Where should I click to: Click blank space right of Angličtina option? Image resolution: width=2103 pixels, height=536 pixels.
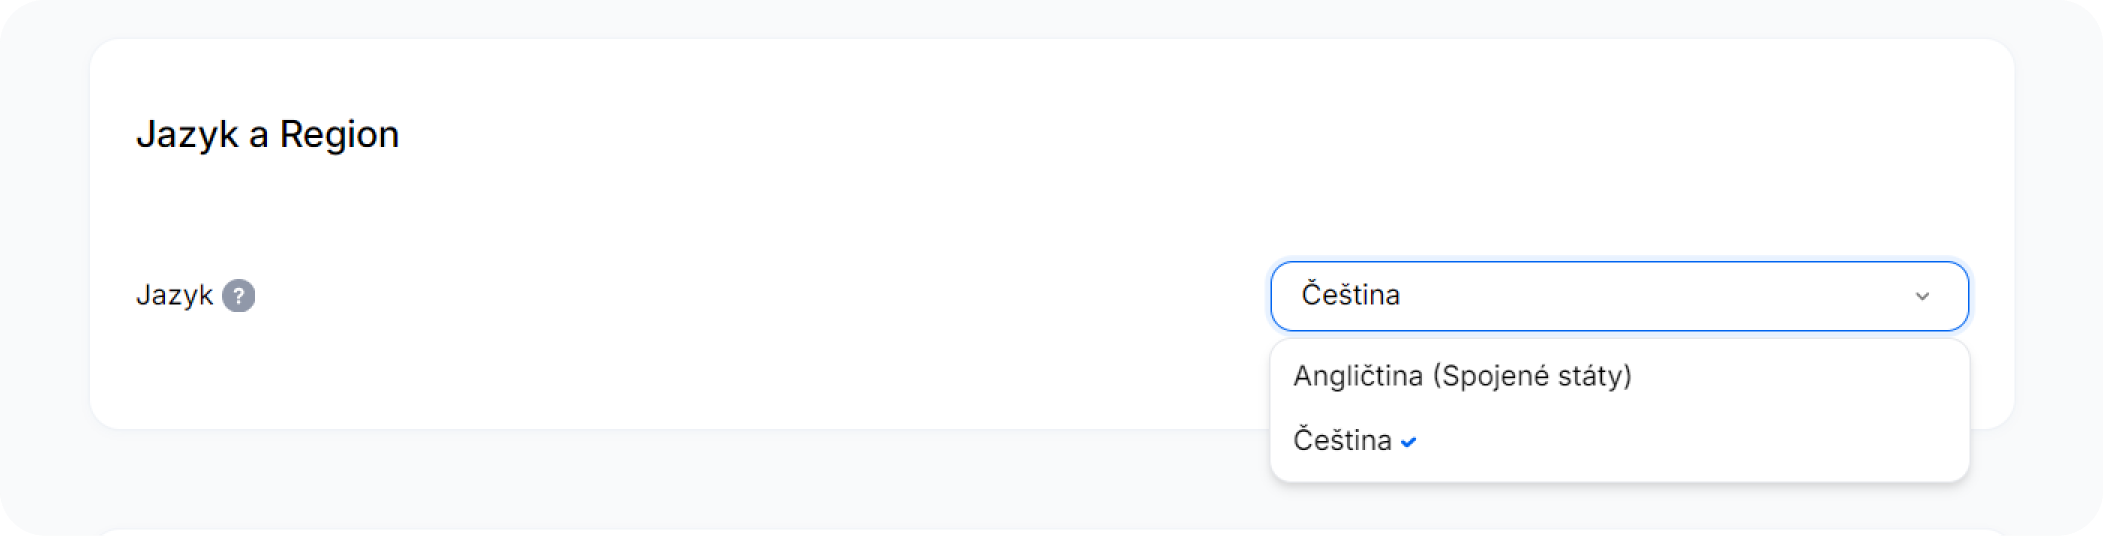1800,376
